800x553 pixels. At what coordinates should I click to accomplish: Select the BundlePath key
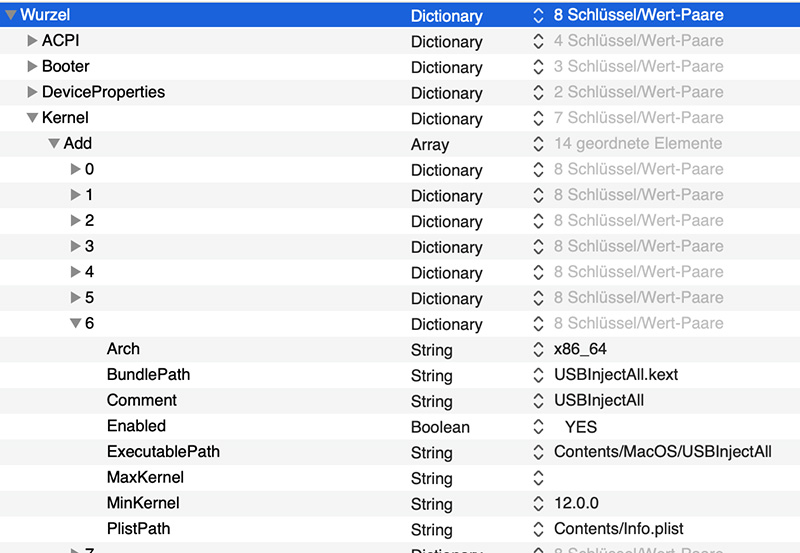pos(148,375)
